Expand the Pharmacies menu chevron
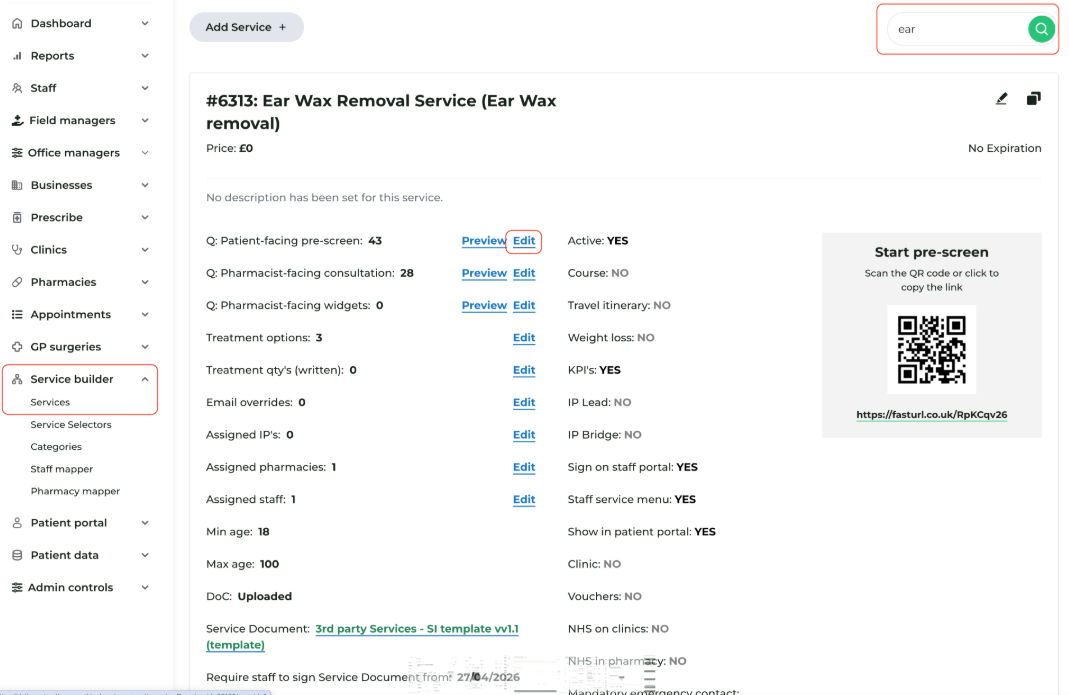 [x=145, y=282]
